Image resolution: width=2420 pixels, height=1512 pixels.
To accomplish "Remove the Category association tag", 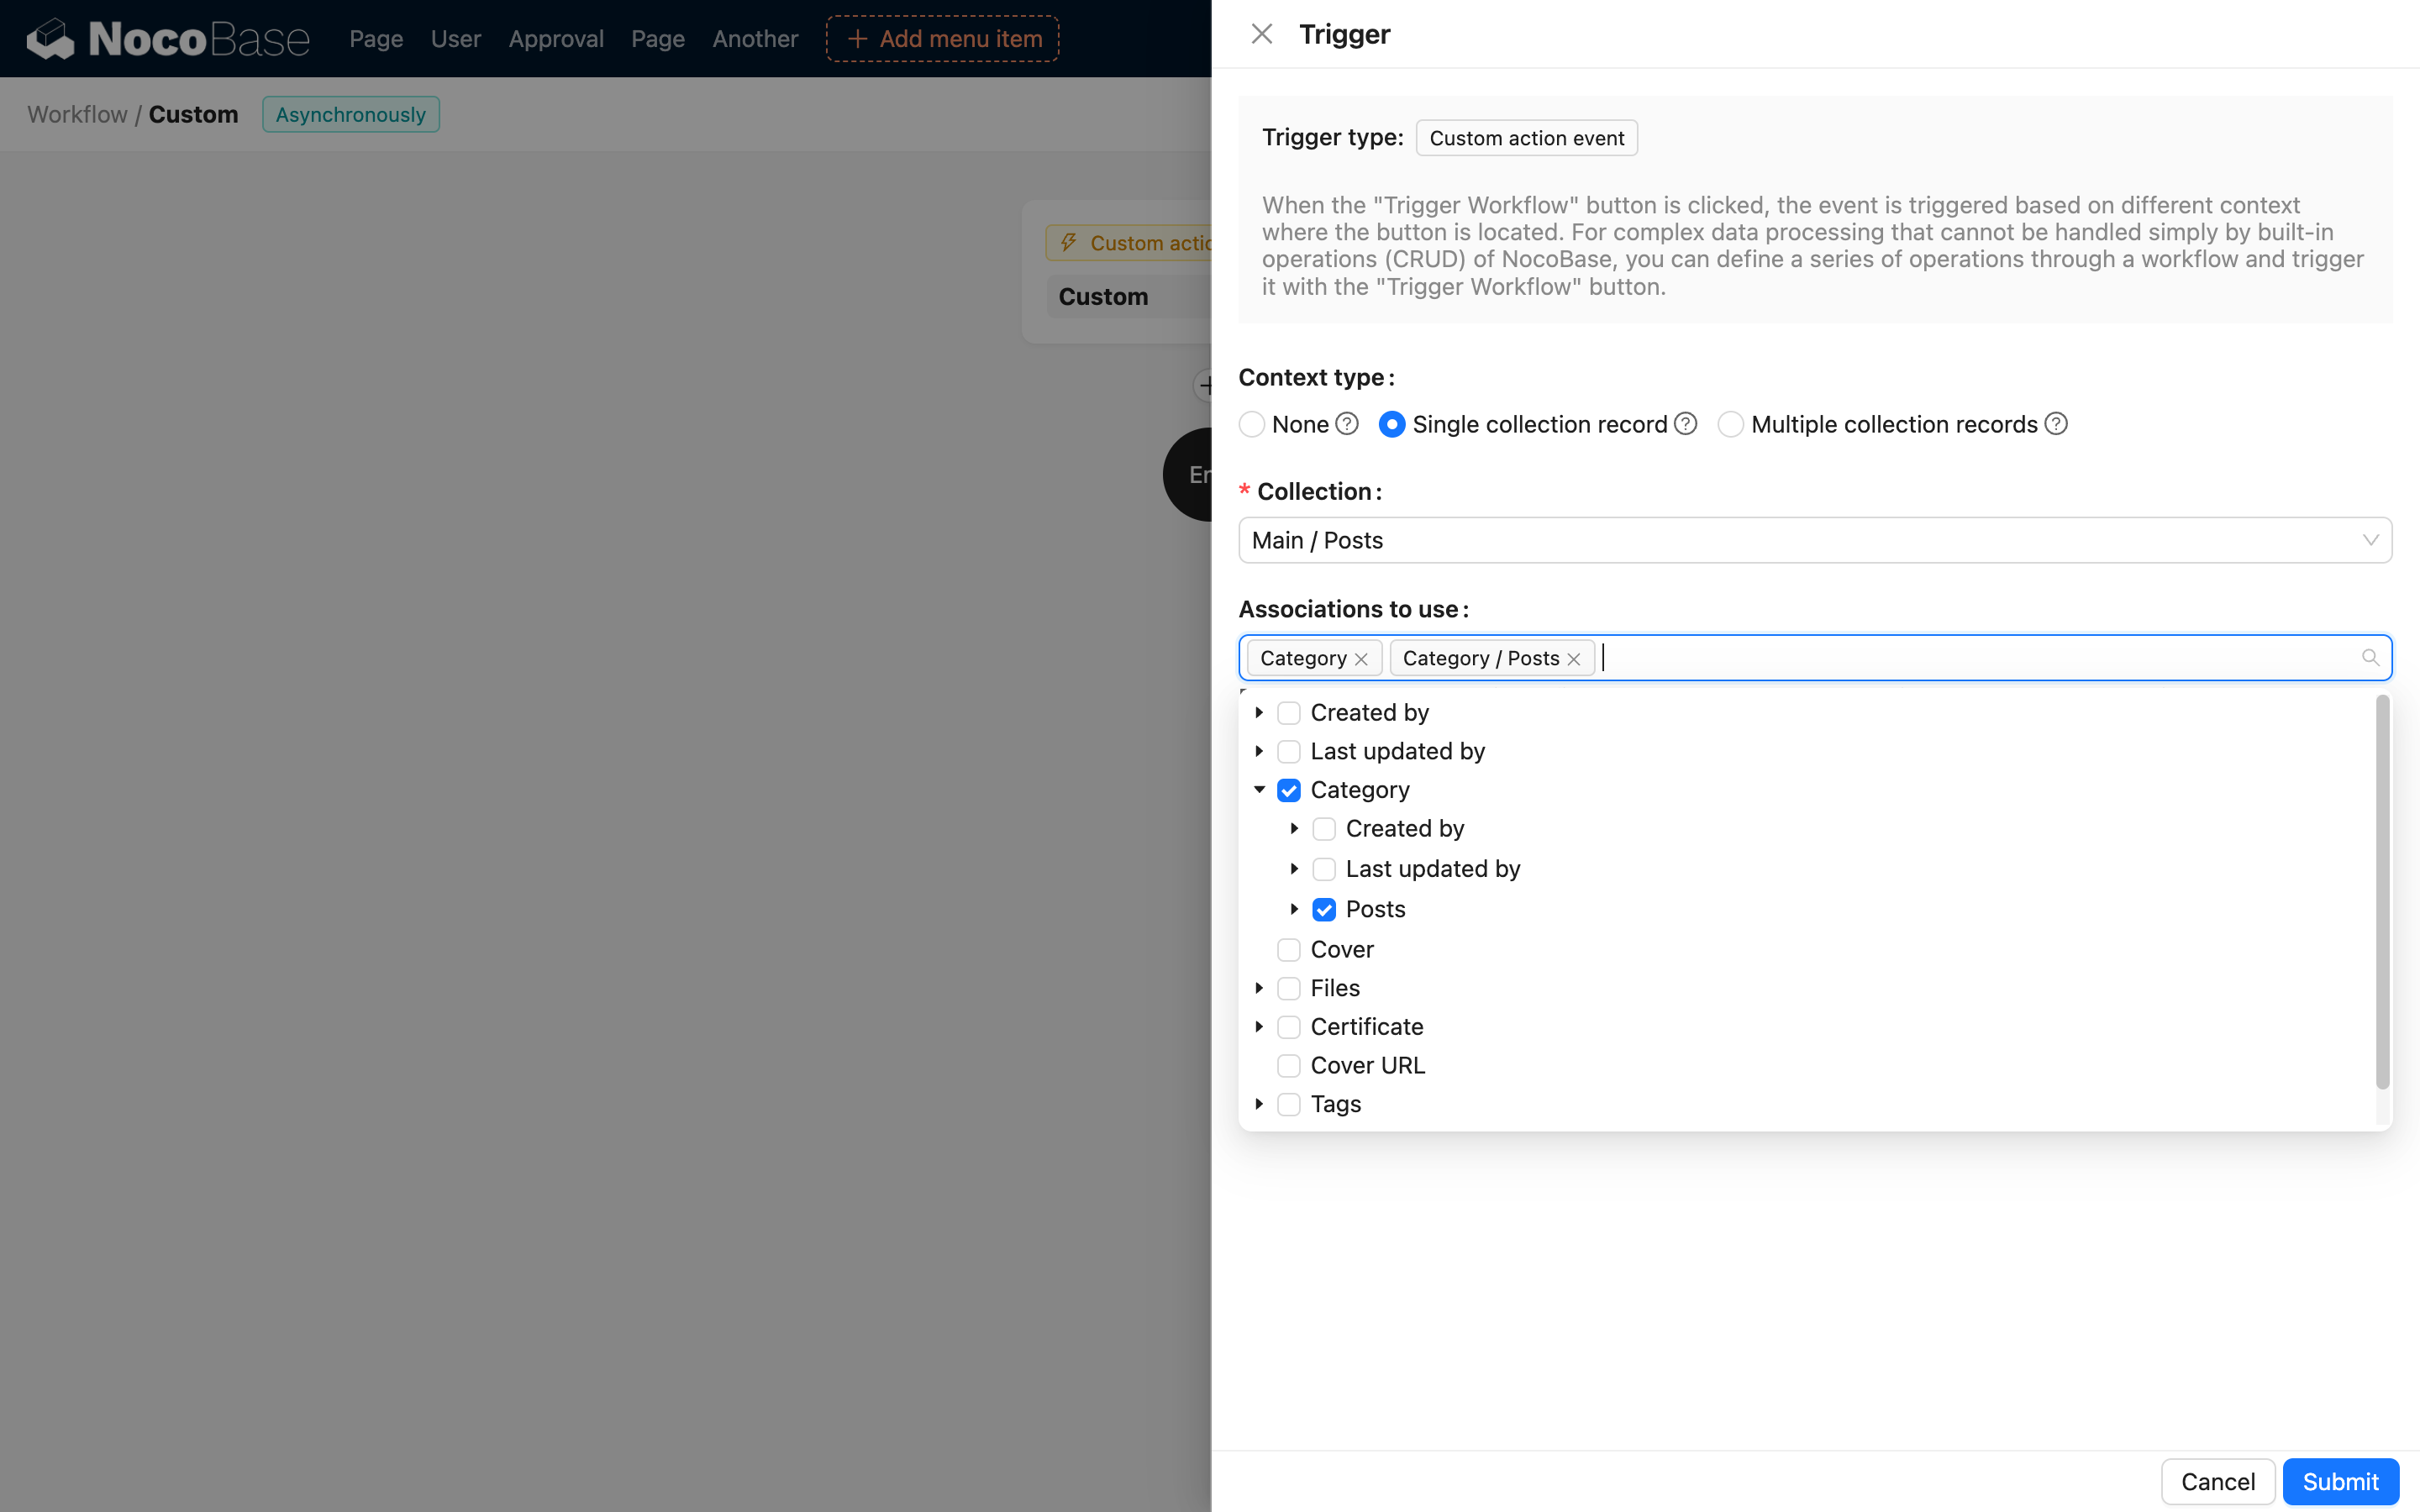I will [1361, 658].
